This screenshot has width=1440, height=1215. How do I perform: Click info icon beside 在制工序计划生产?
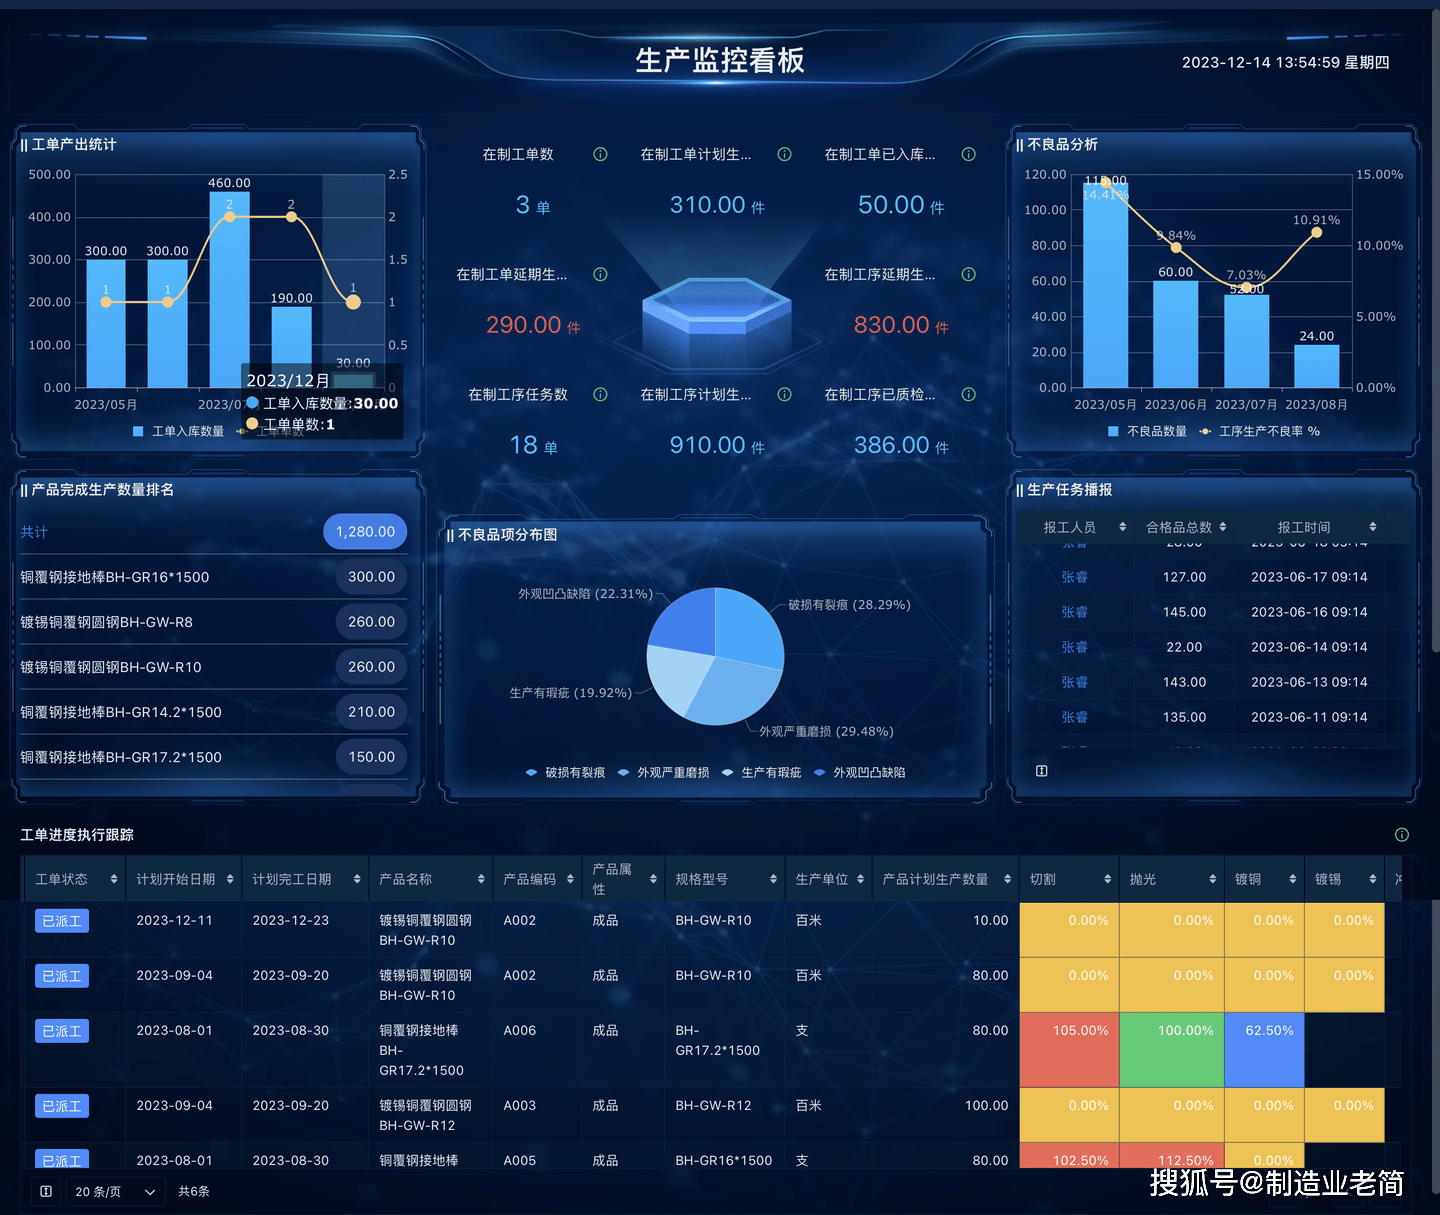tap(784, 394)
